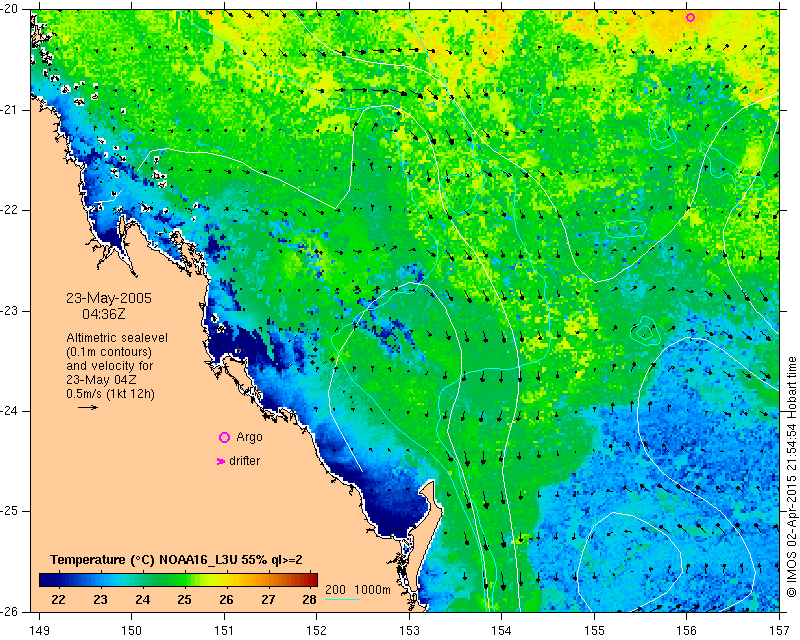Click the "drifter" legend label

(x=244, y=461)
